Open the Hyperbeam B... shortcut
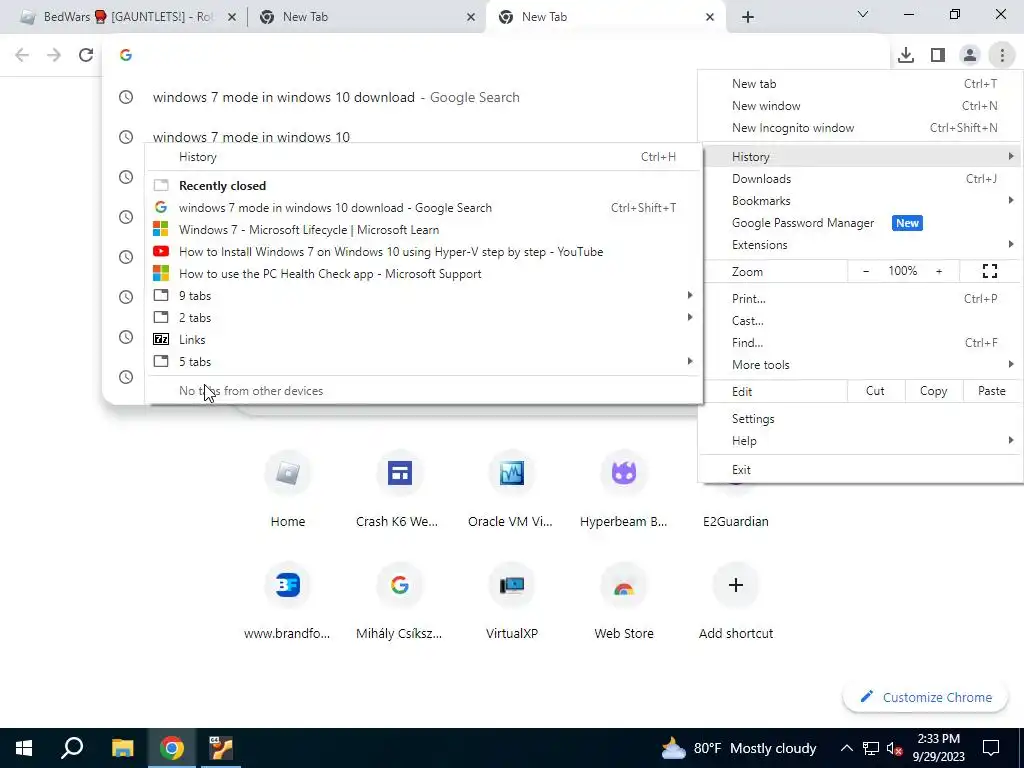 624,490
